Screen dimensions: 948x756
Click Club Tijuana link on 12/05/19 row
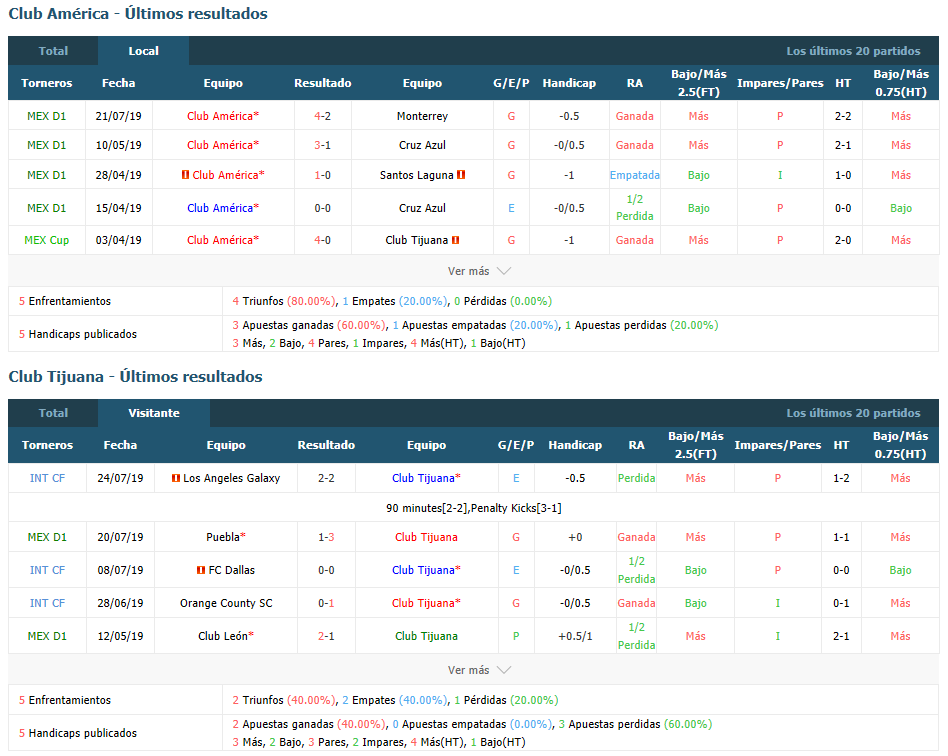(426, 636)
